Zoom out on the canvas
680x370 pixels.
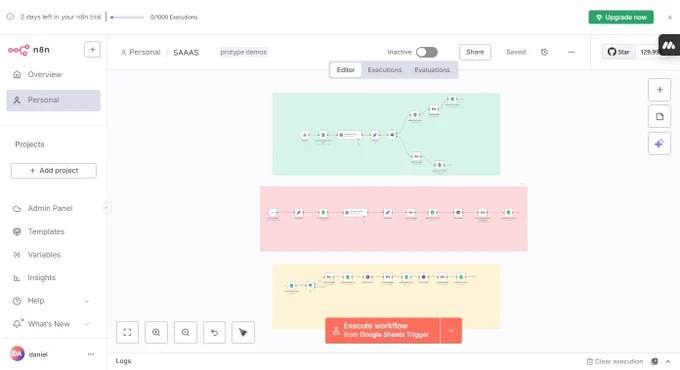(x=185, y=332)
